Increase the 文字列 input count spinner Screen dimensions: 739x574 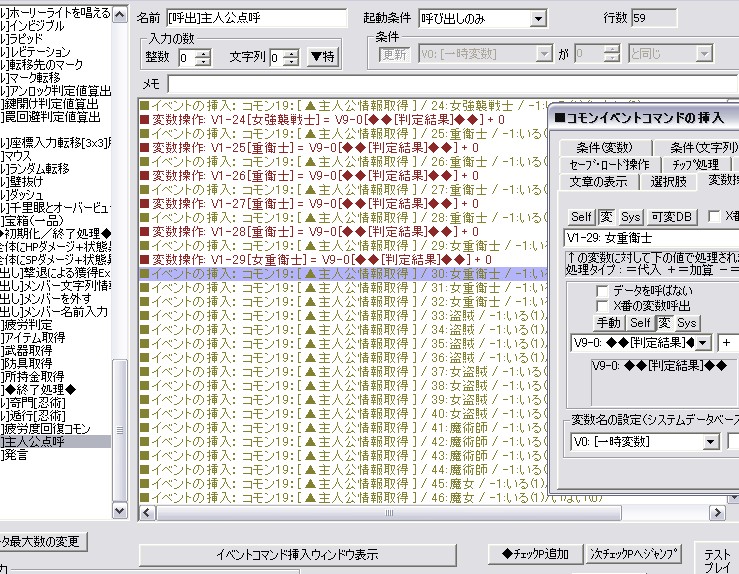[x=292, y=53]
